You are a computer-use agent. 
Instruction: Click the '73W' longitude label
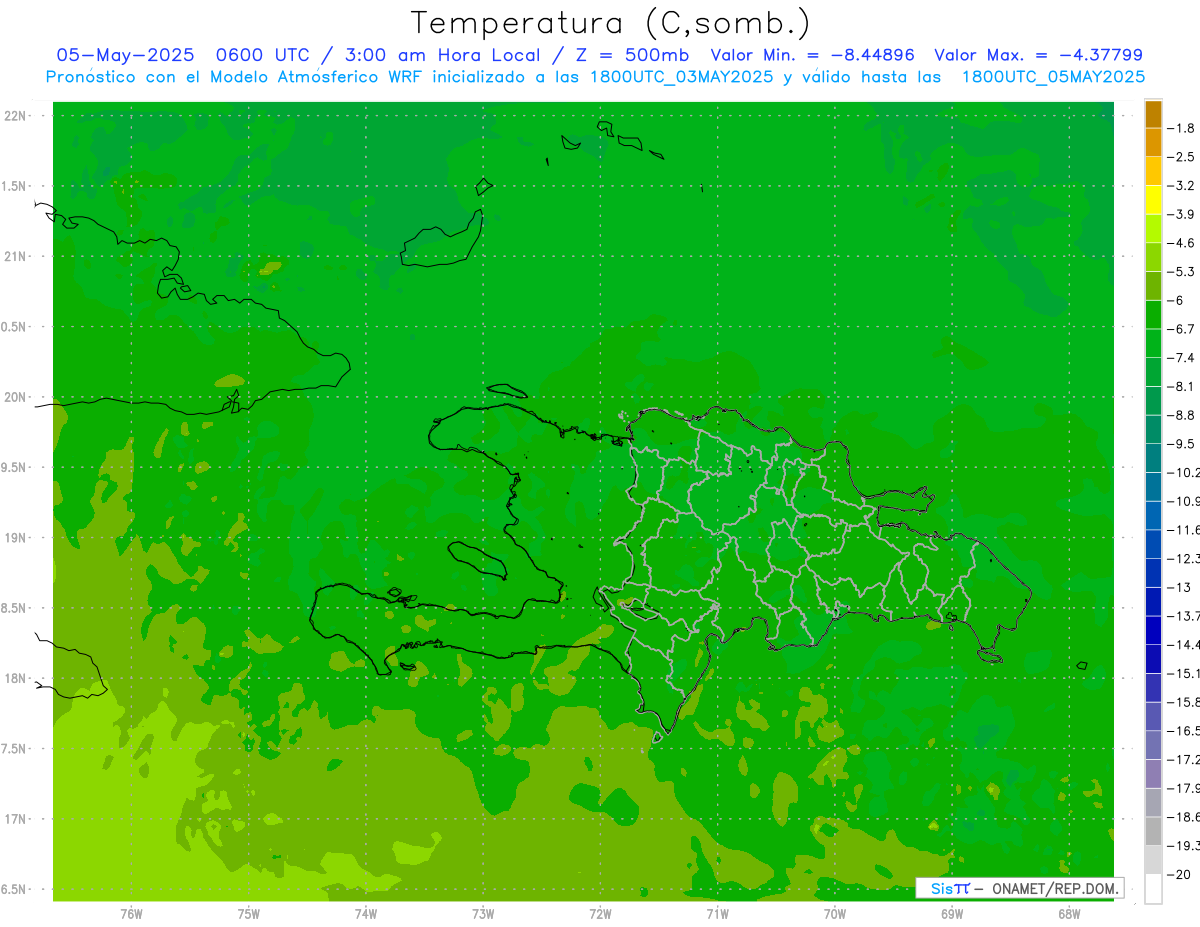483,914
